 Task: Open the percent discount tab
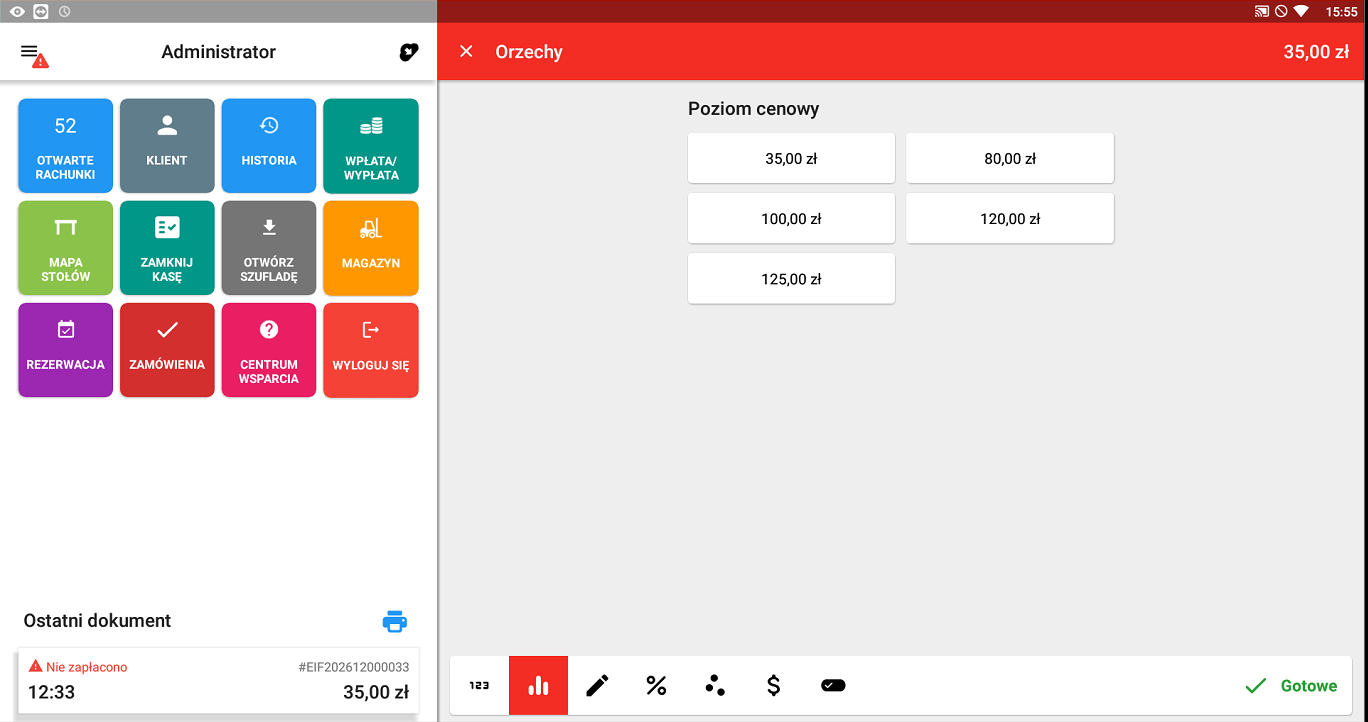(x=656, y=685)
